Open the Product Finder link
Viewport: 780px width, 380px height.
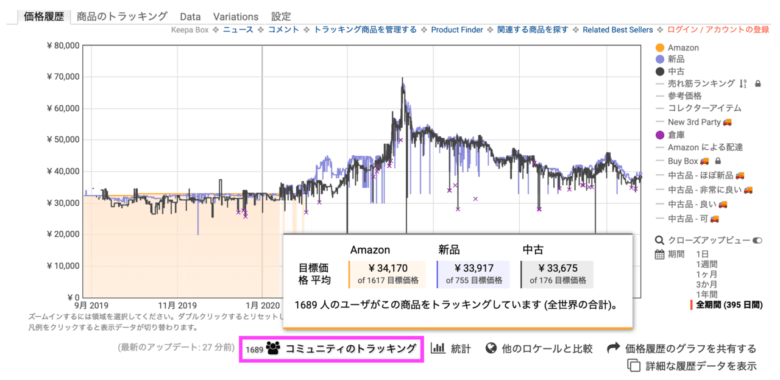tap(457, 30)
